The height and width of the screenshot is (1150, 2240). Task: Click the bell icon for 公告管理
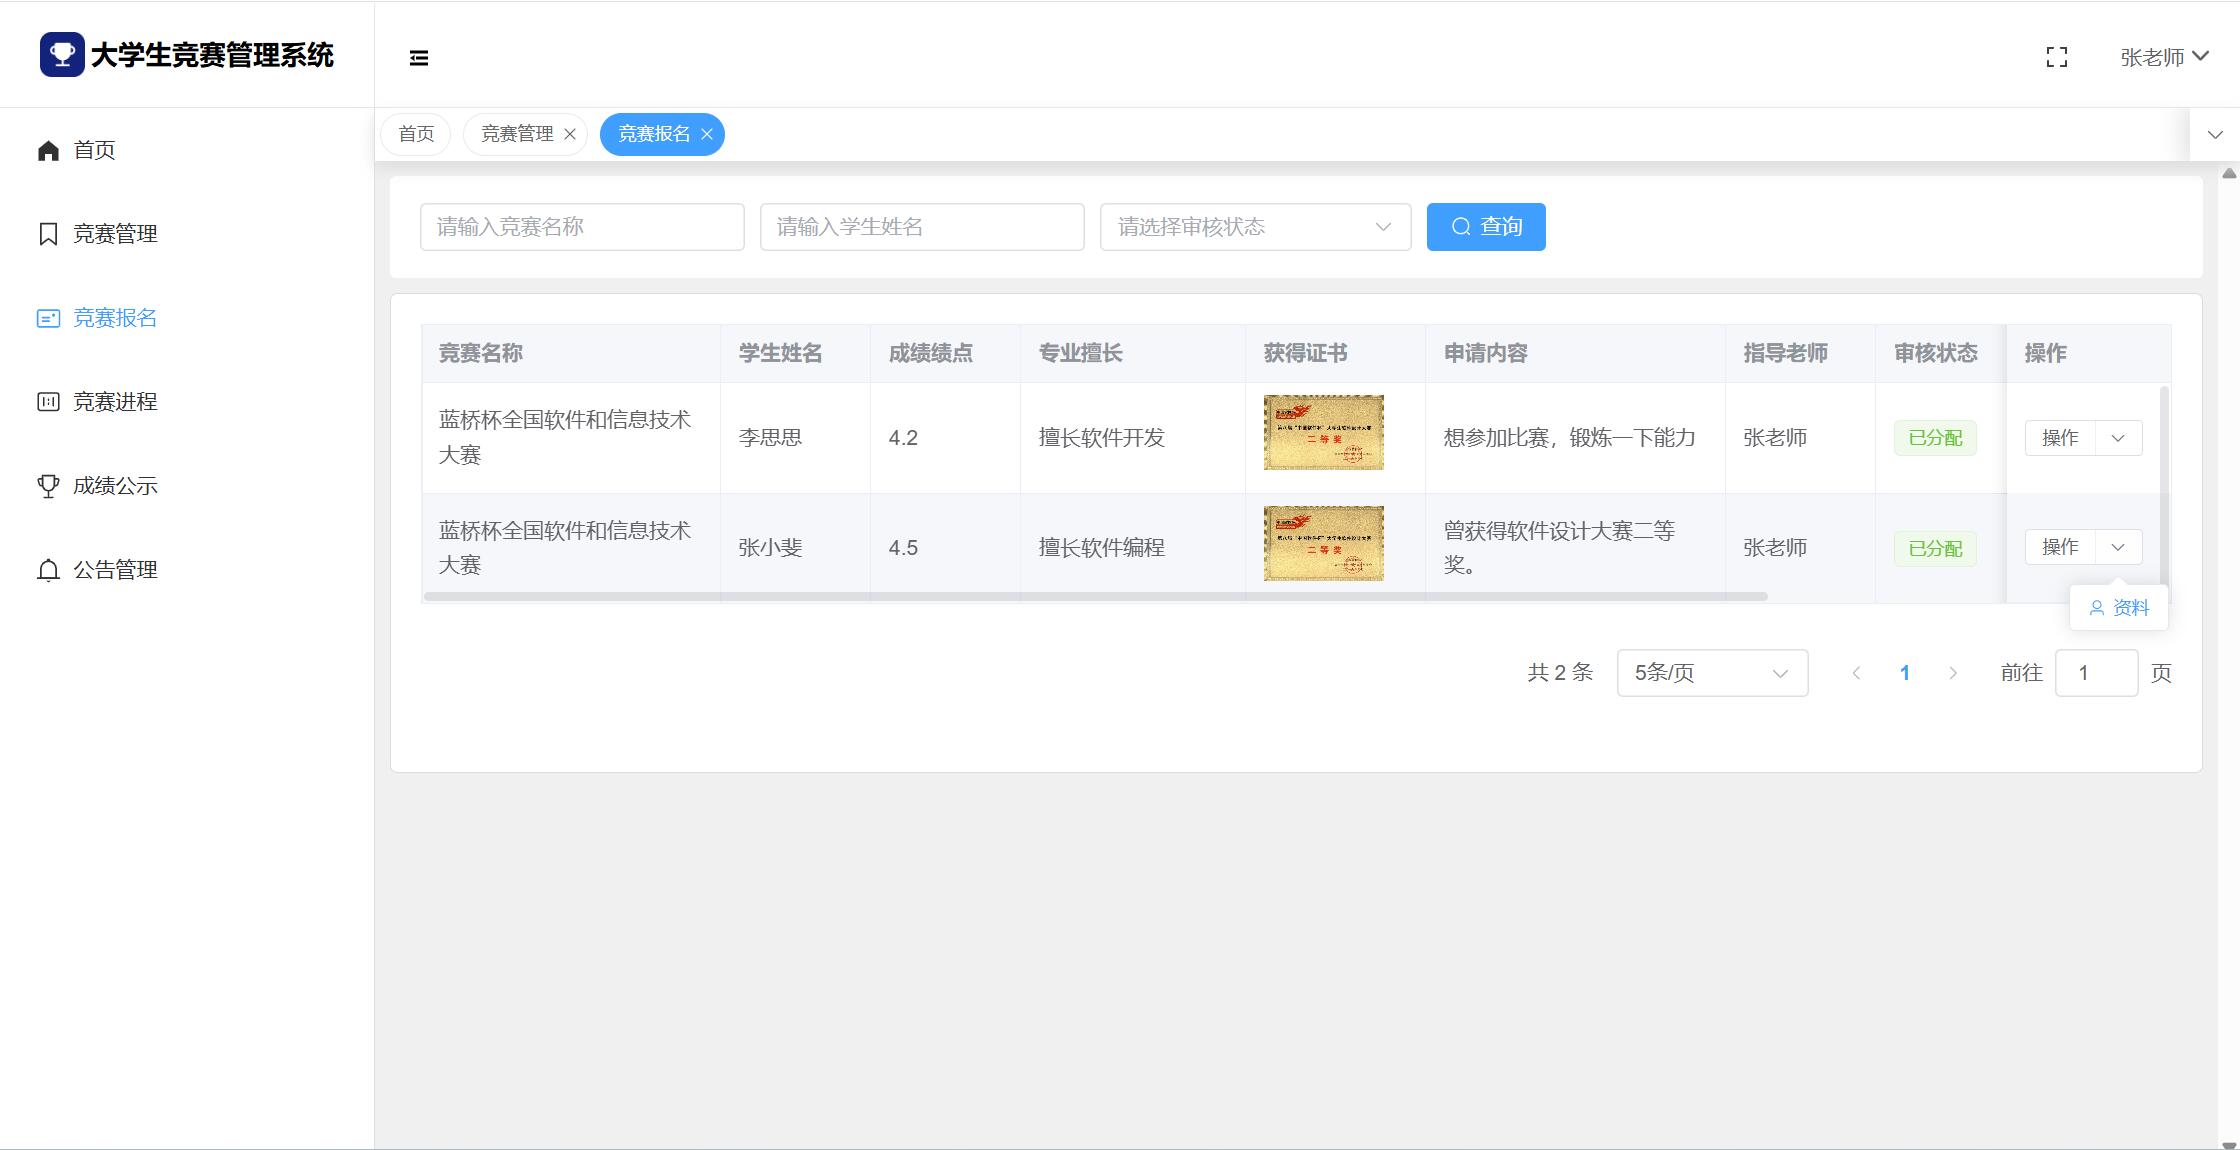pyautogui.click(x=48, y=570)
